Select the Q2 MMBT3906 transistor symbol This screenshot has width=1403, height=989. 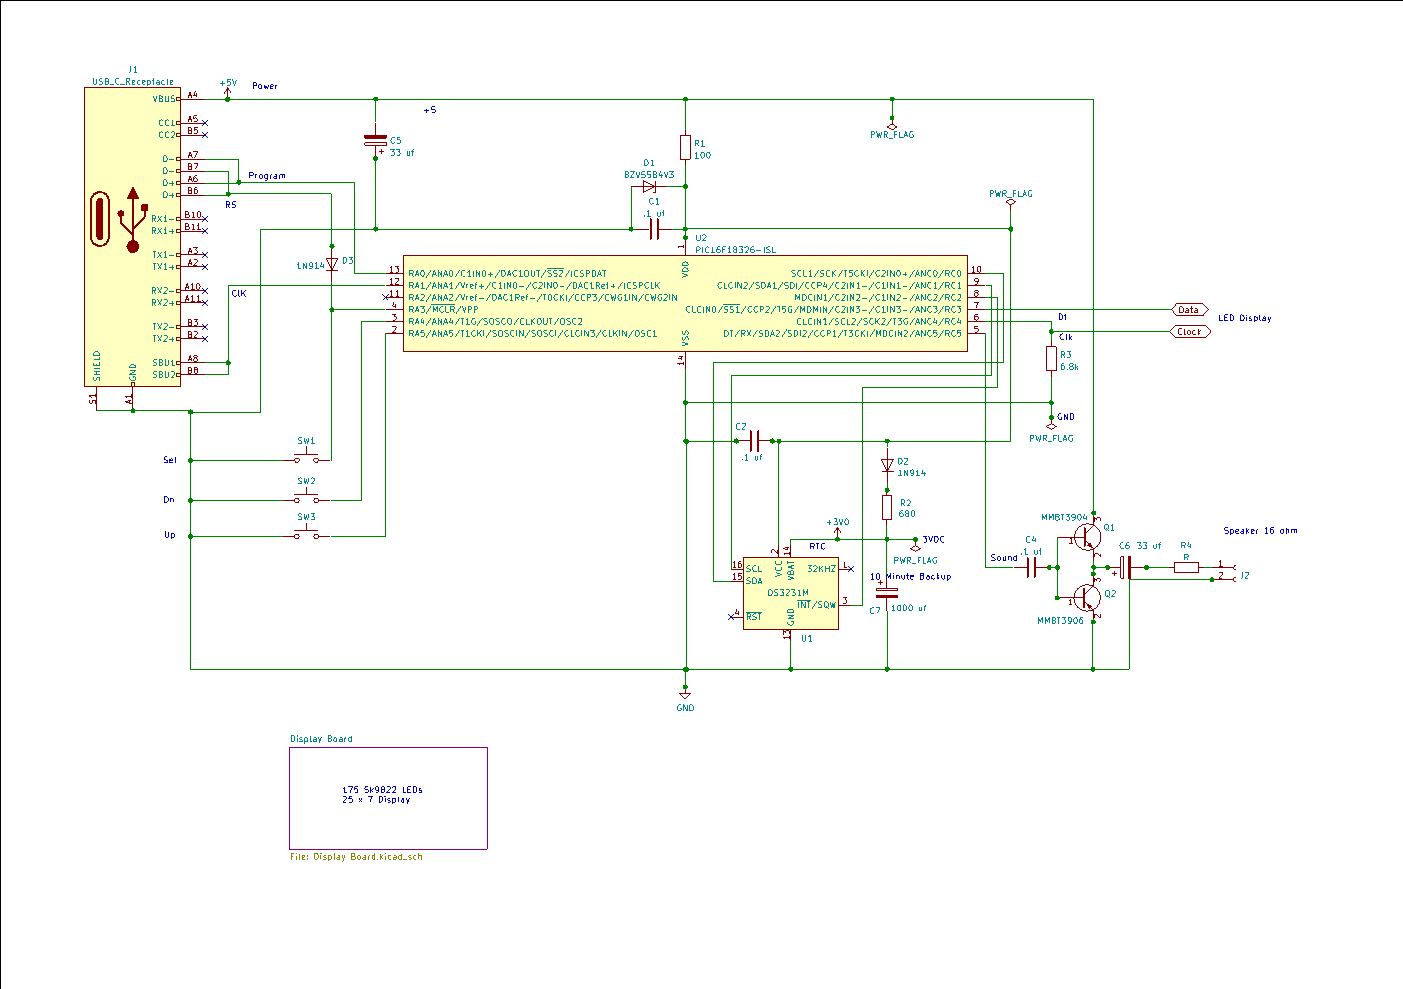[1088, 598]
